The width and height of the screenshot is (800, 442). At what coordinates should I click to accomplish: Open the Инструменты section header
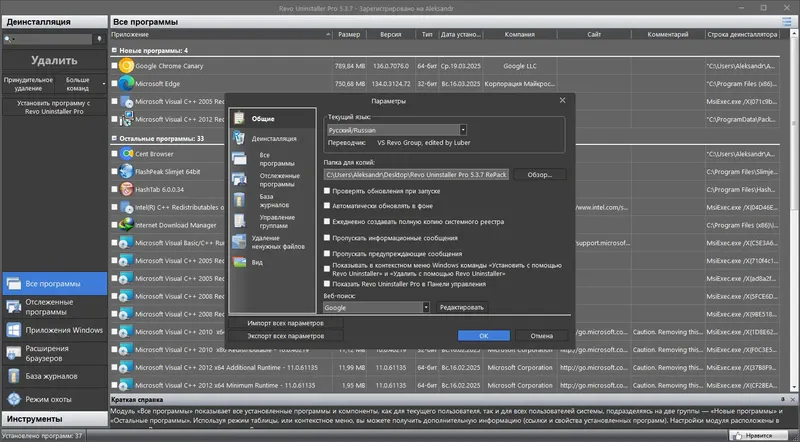tap(55, 419)
